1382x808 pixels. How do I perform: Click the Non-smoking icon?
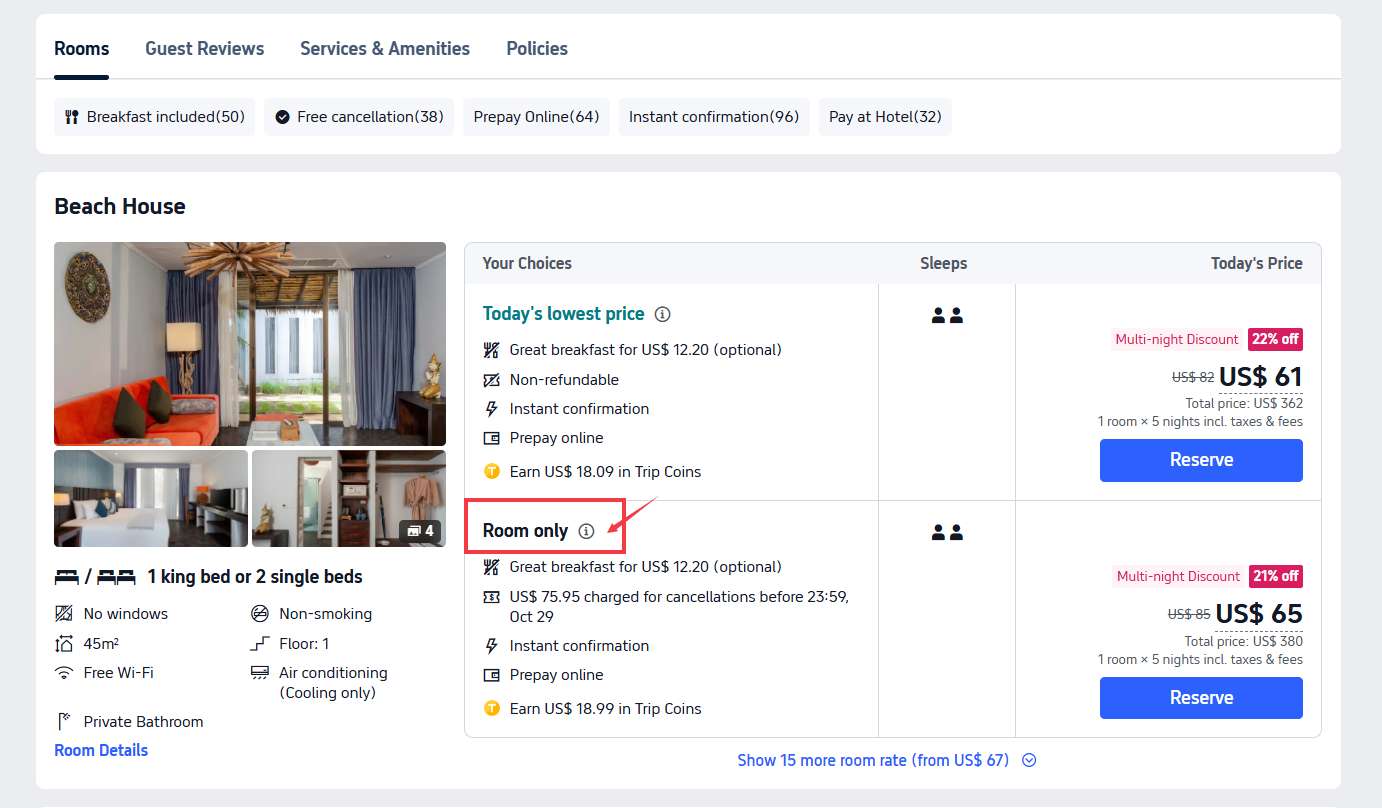click(x=260, y=613)
